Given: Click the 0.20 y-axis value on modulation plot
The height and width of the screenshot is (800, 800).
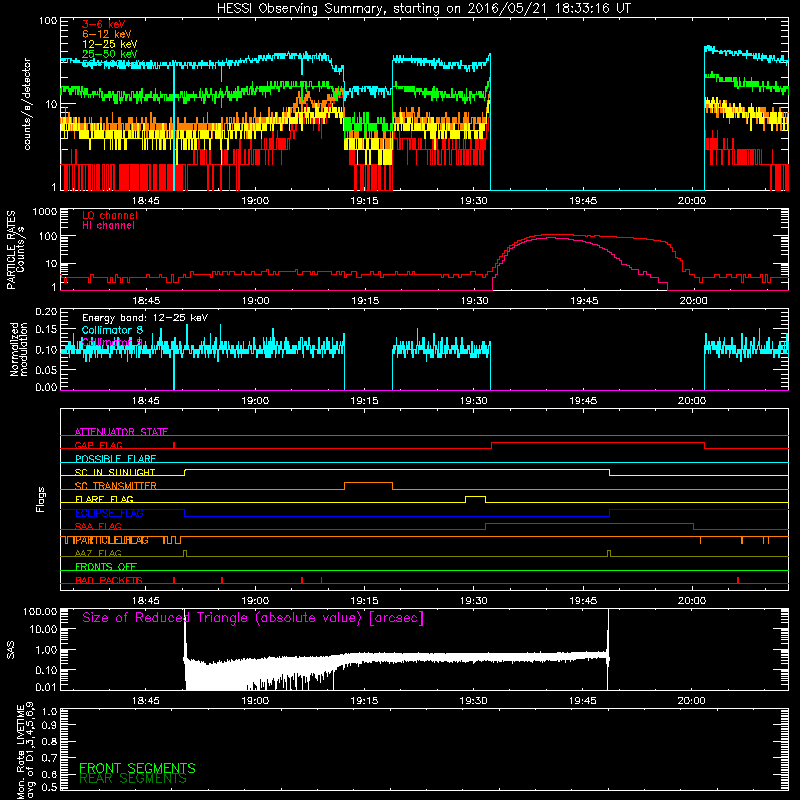Looking at the screenshot, I should (x=46, y=312).
